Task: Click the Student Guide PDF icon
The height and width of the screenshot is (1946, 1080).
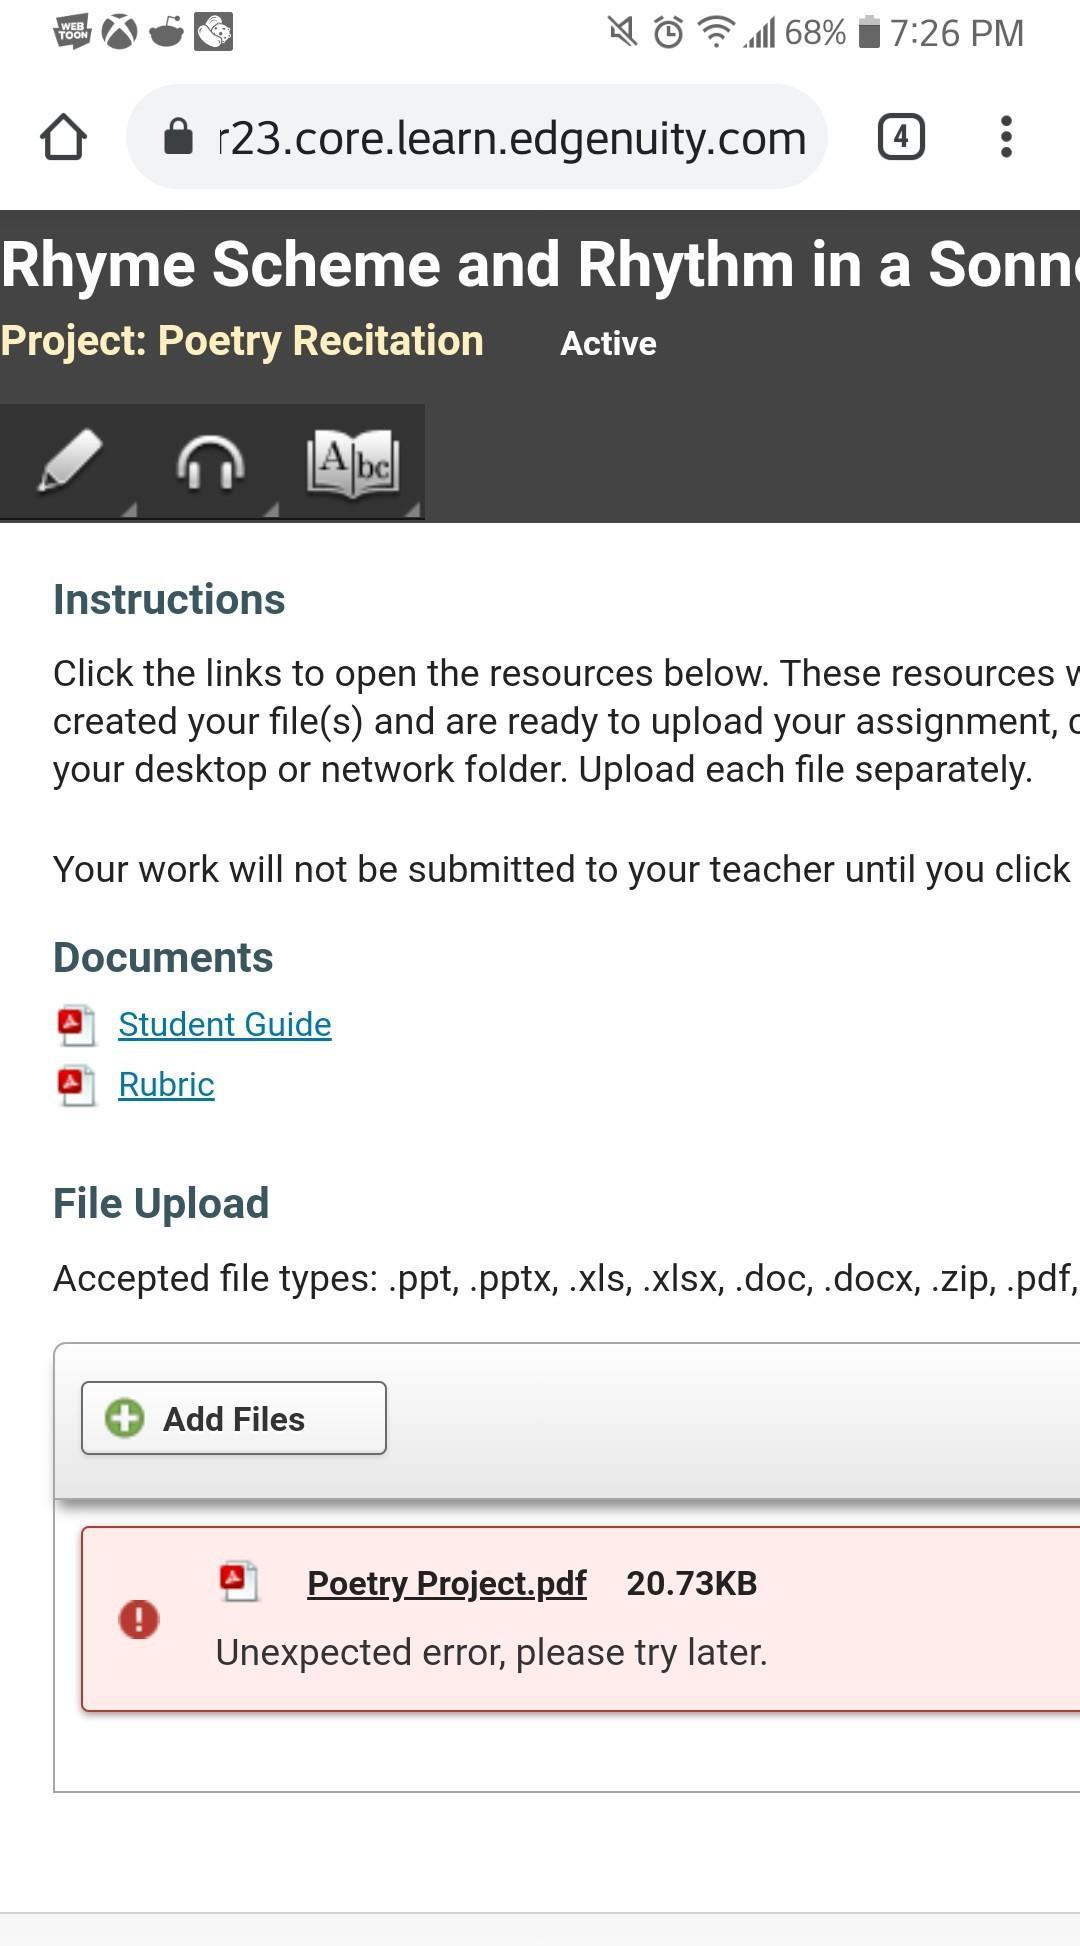Action: (x=76, y=1025)
